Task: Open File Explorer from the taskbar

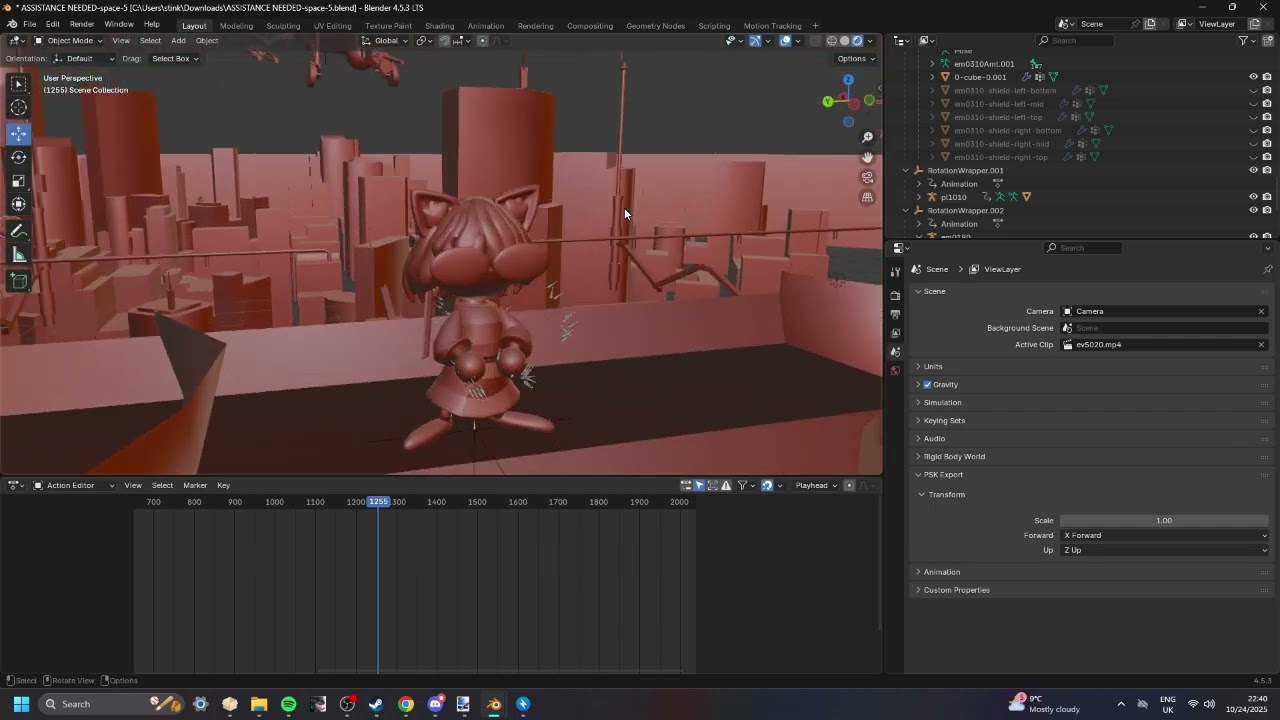Action: click(x=259, y=704)
